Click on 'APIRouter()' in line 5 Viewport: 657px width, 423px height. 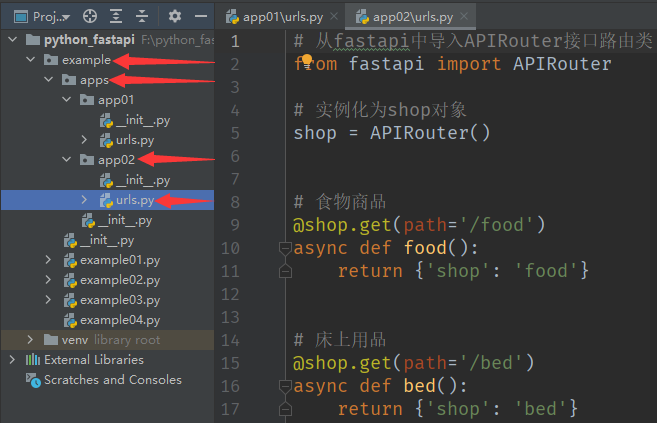pos(429,133)
